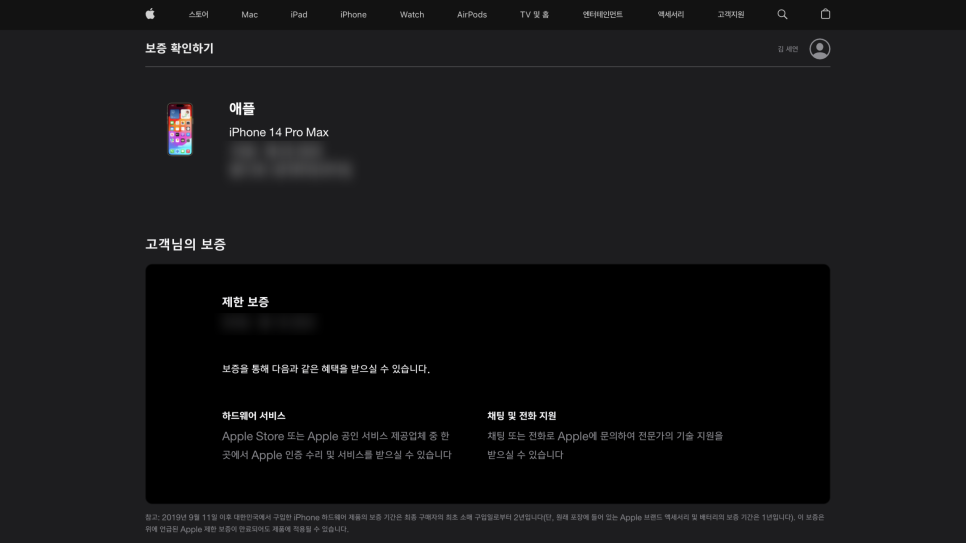966x543 pixels.
Task: Open the iPad menu
Action: (x=299, y=14)
